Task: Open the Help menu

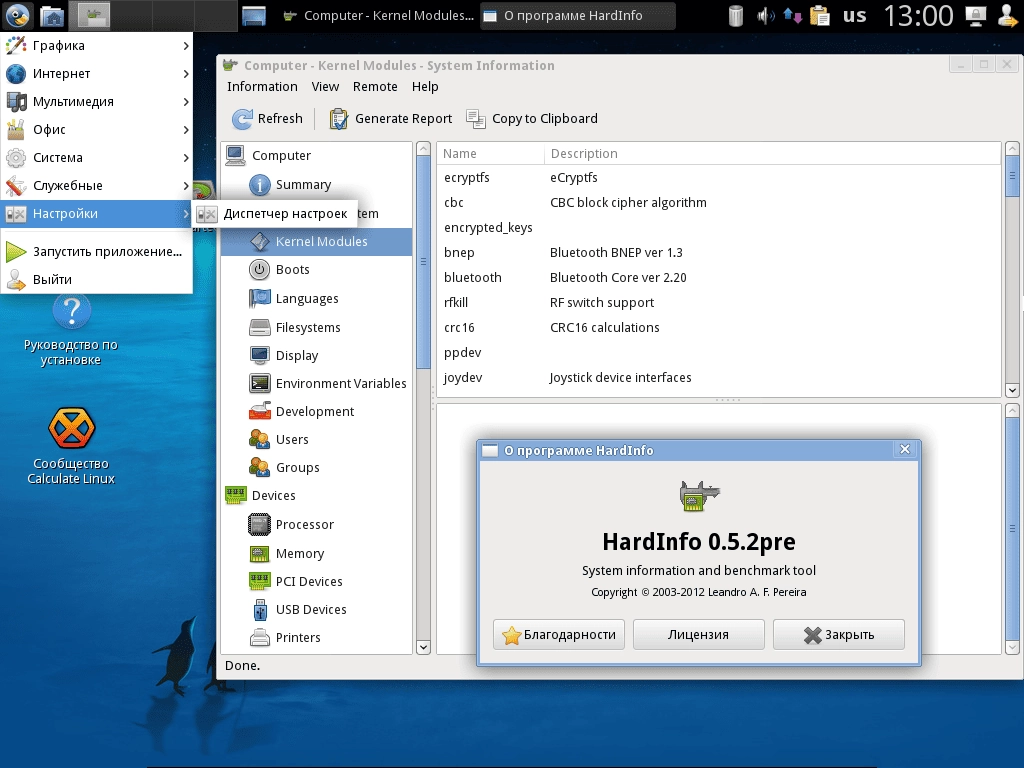Action: (425, 86)
